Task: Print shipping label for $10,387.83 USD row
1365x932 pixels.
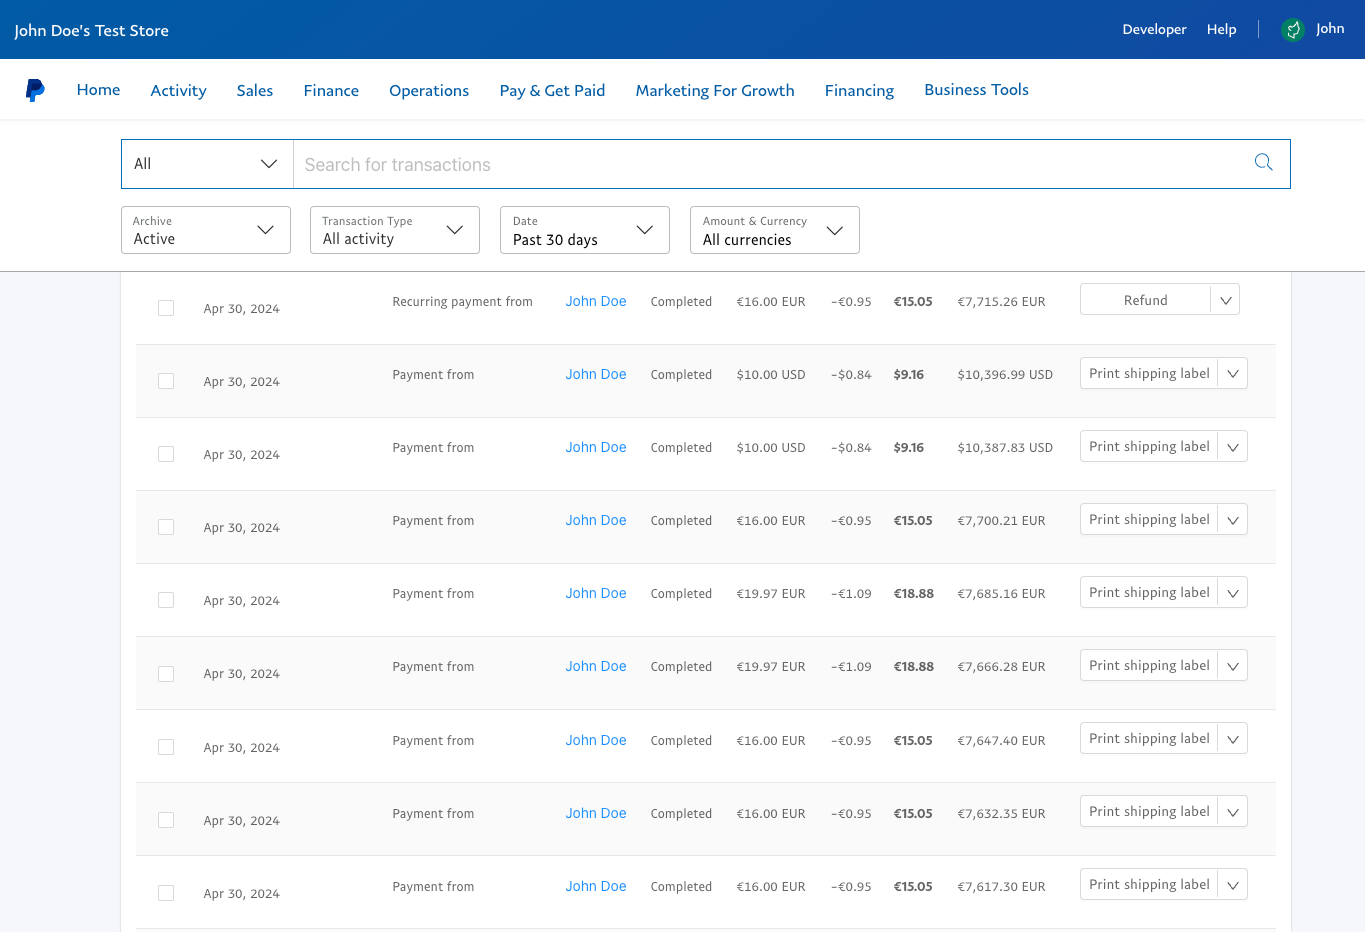Action: point(1149,447)
